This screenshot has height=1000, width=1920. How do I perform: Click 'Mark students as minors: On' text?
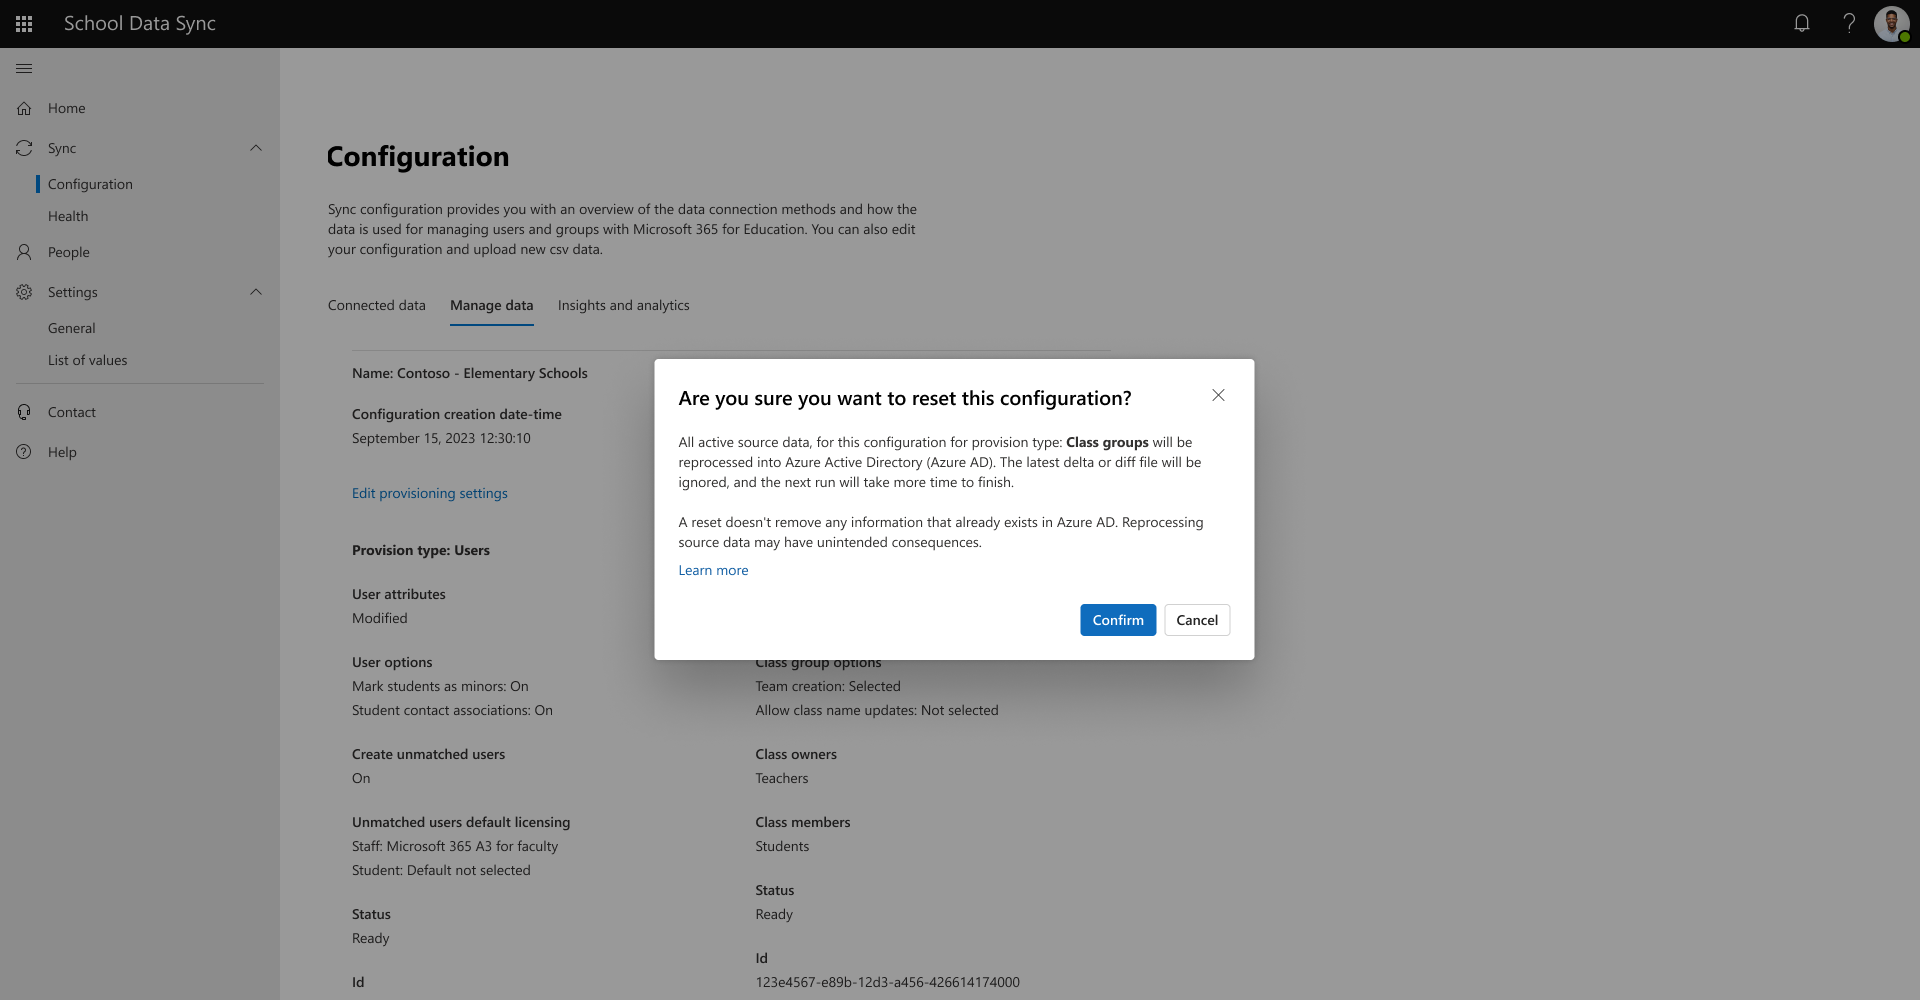coord(440,686)
